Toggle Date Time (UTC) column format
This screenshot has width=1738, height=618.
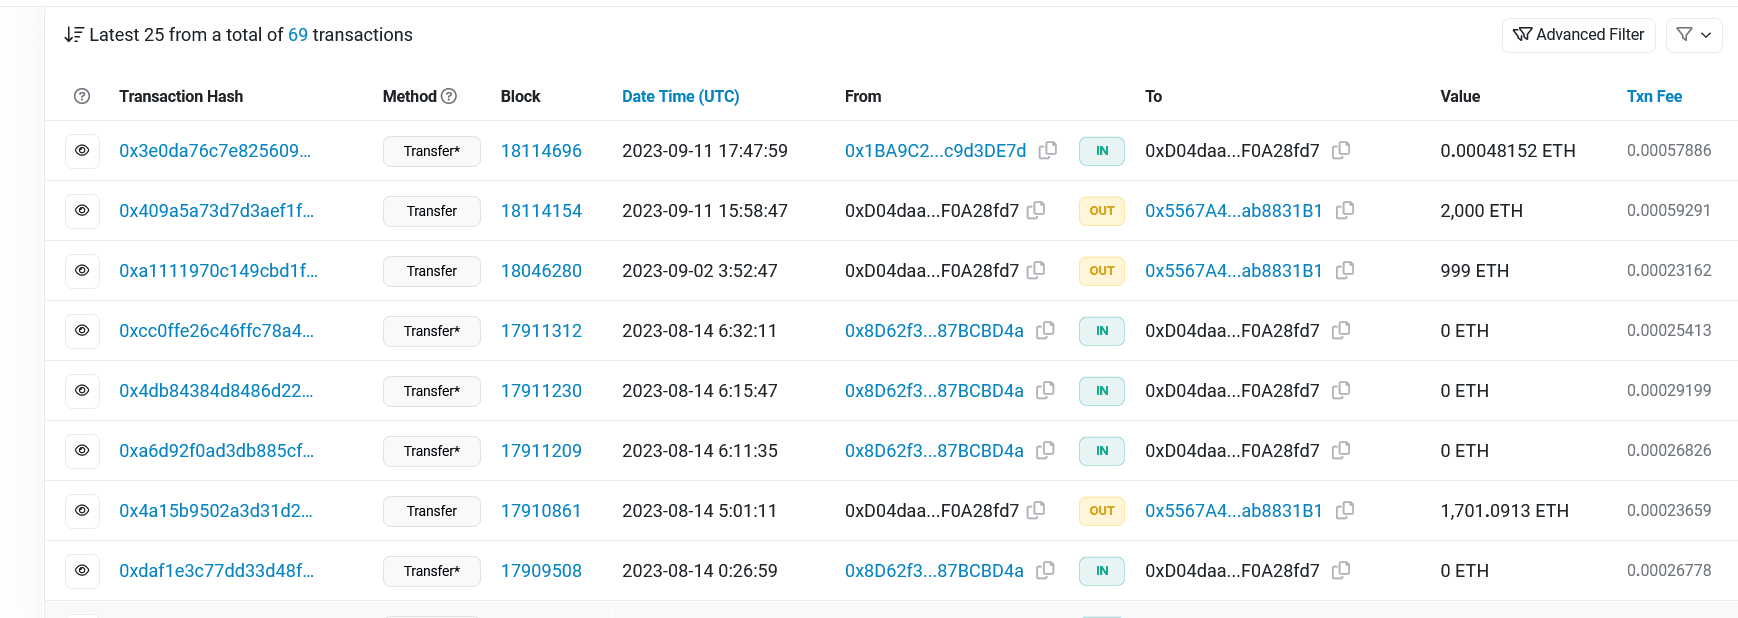coord(680,96)
